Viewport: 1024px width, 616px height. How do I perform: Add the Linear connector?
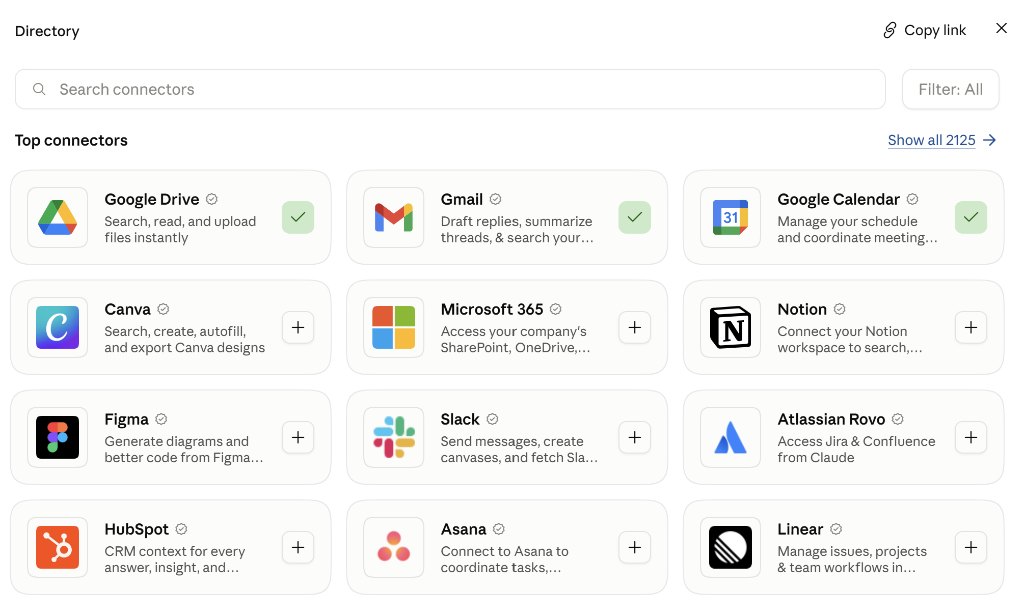[971, 547]
